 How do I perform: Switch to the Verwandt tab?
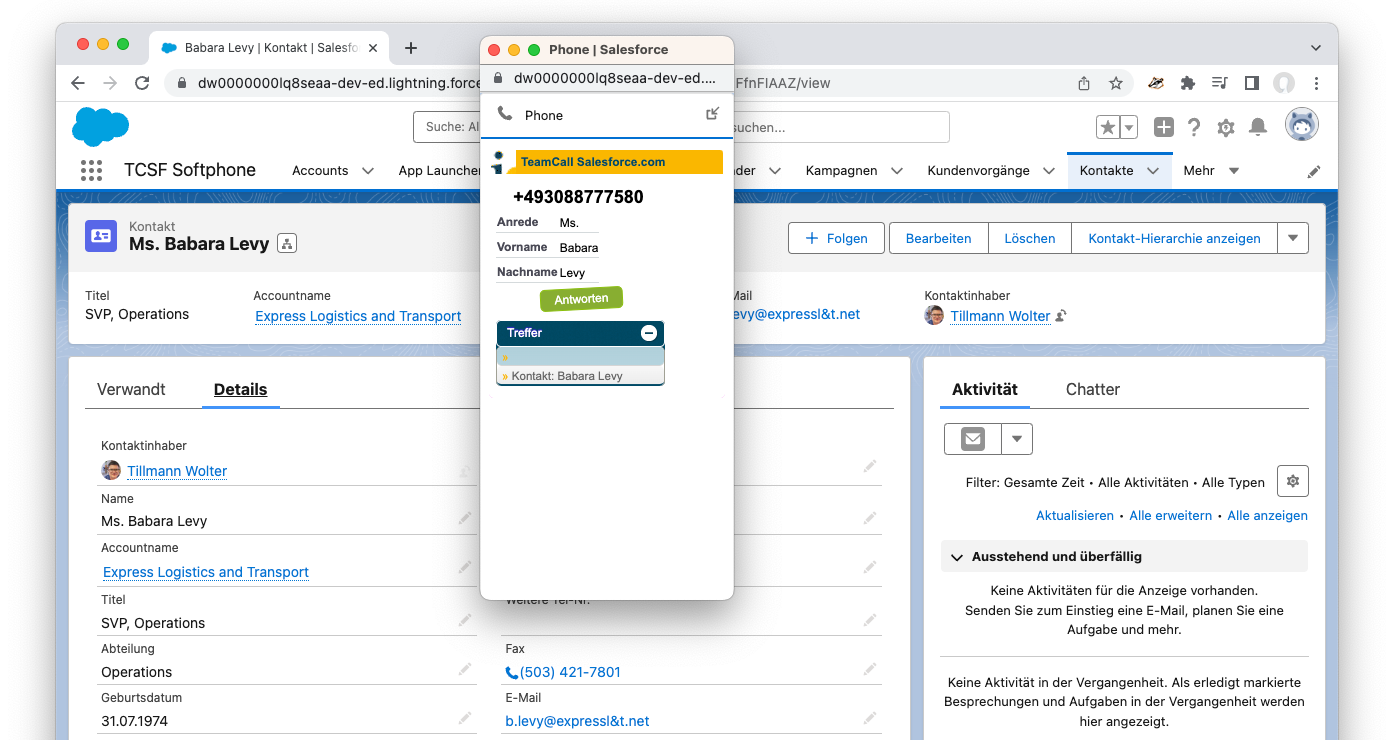[131, 389]
